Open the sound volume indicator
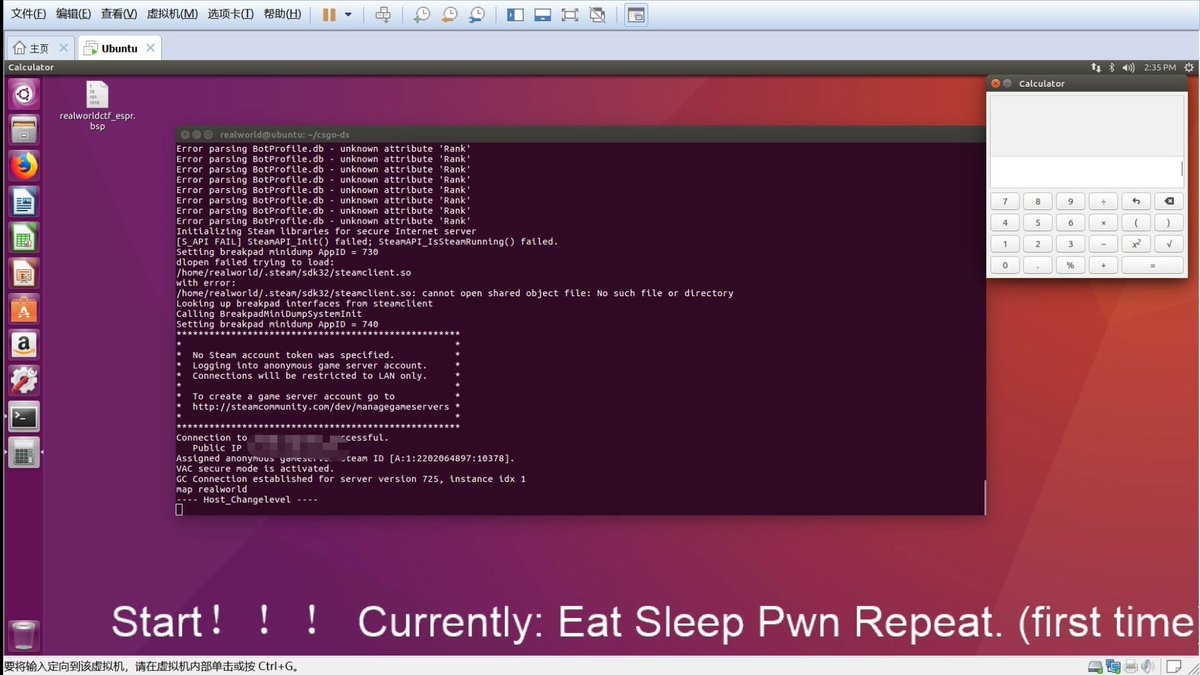The height and width of the screenshot is (675, 1200). click(x=1129, y=67)
